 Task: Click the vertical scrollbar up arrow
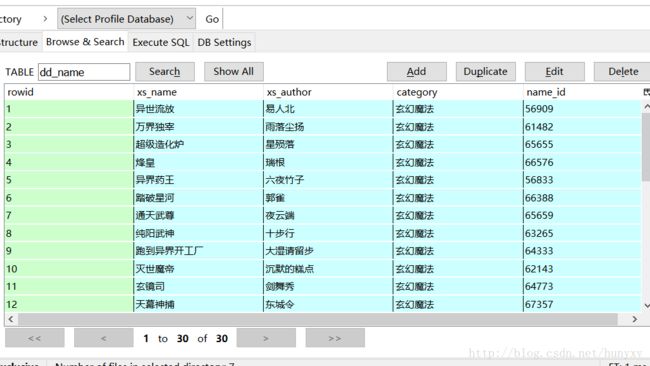coord(646,107)
